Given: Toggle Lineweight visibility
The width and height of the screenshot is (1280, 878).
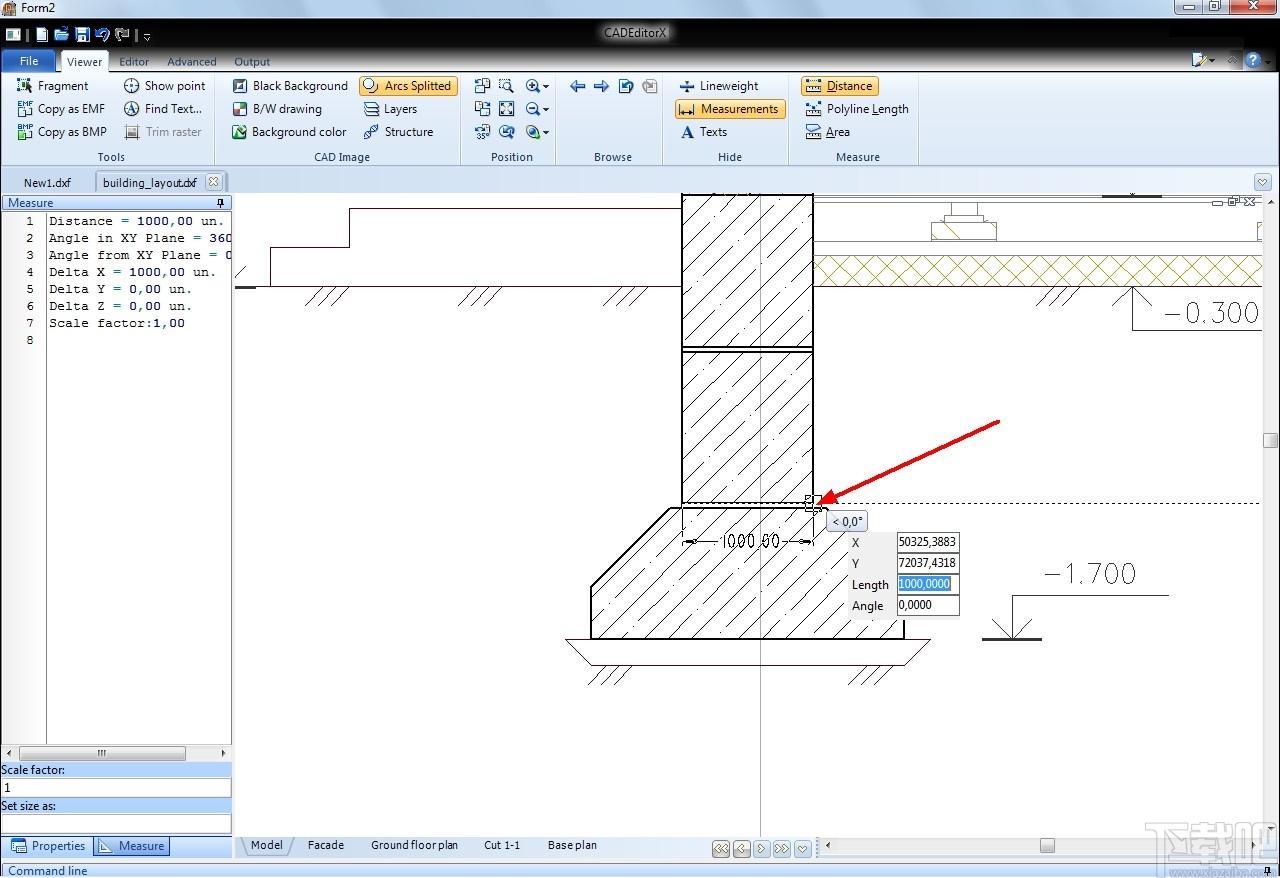Looking at the screenshot, I should pyautogui.click(x=718, y=86).
